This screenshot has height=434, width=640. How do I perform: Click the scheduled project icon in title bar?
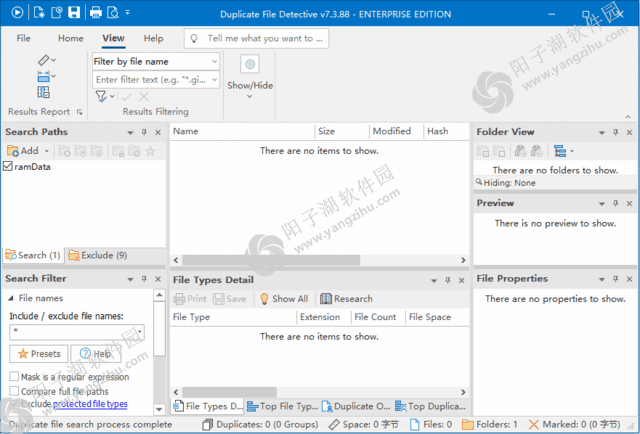[x=56, y=13]
